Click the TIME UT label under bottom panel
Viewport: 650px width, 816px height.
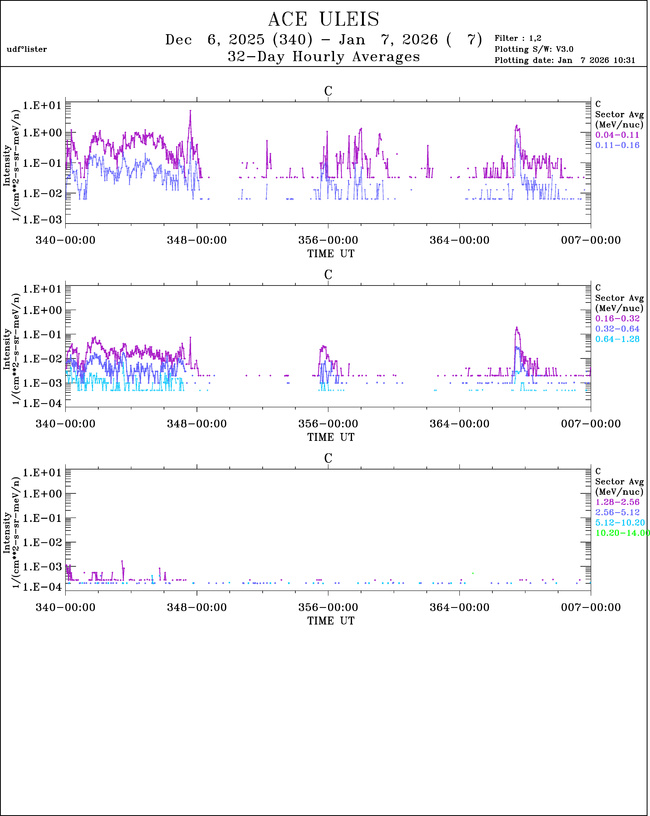pyautogui.click(x=328, y=621)
